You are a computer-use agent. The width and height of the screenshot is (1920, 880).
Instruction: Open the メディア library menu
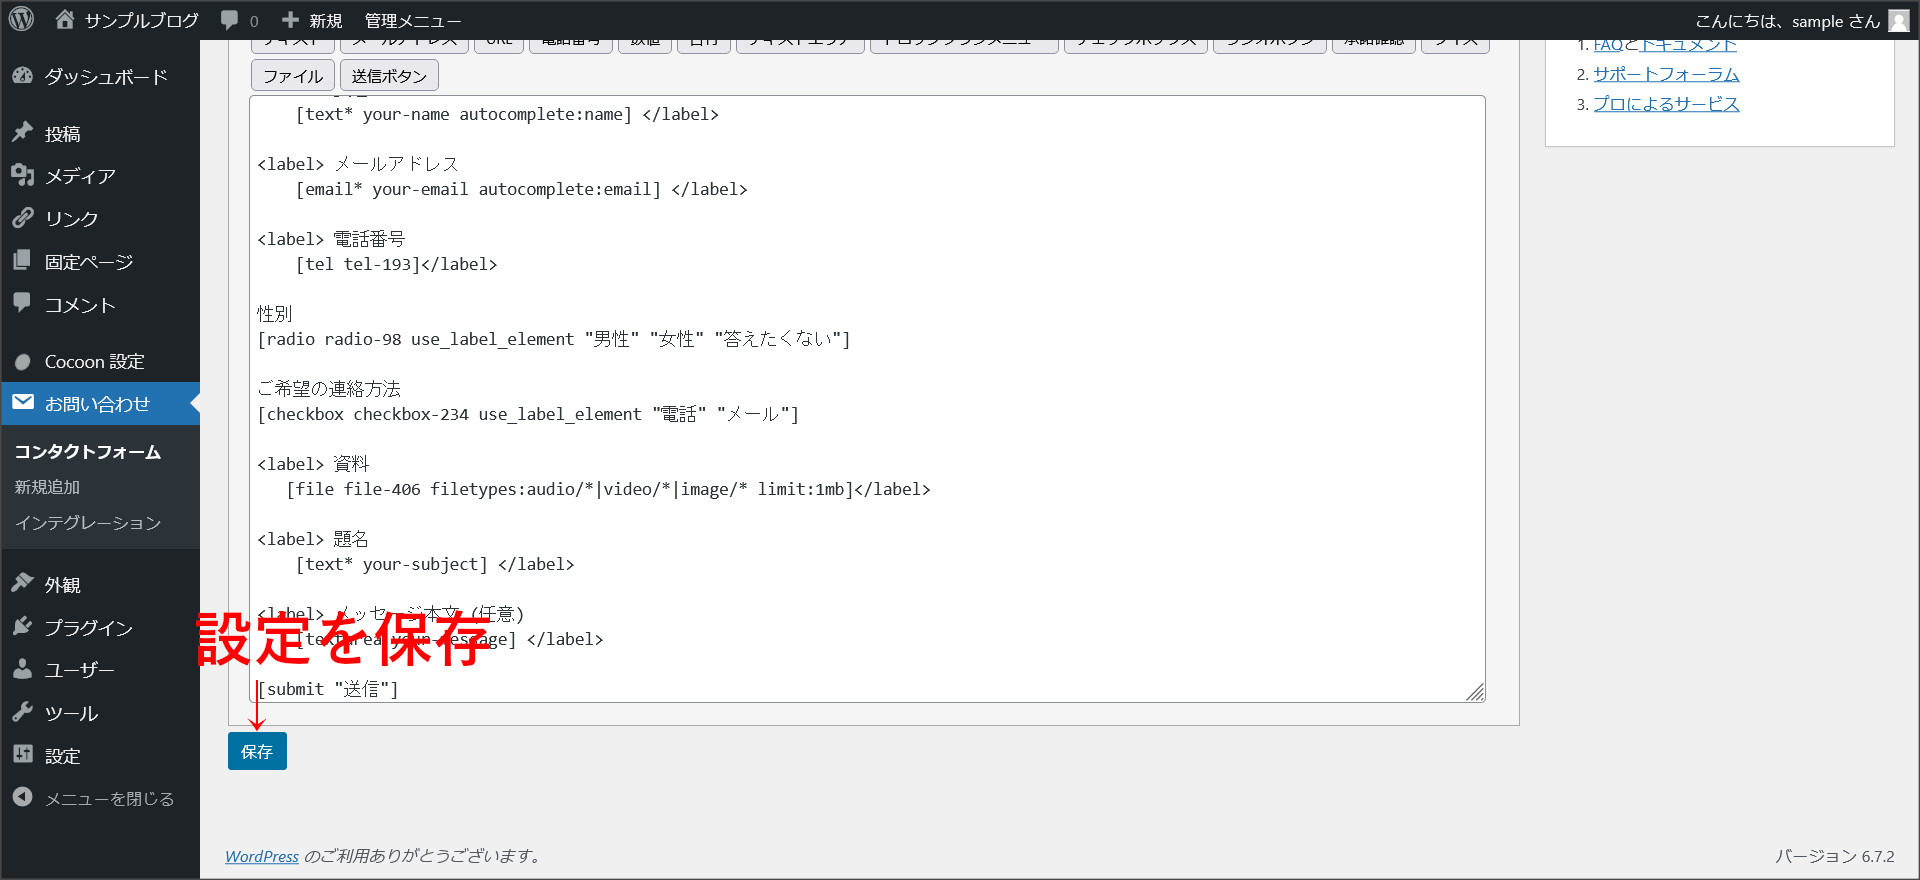[x=80, y=176]
